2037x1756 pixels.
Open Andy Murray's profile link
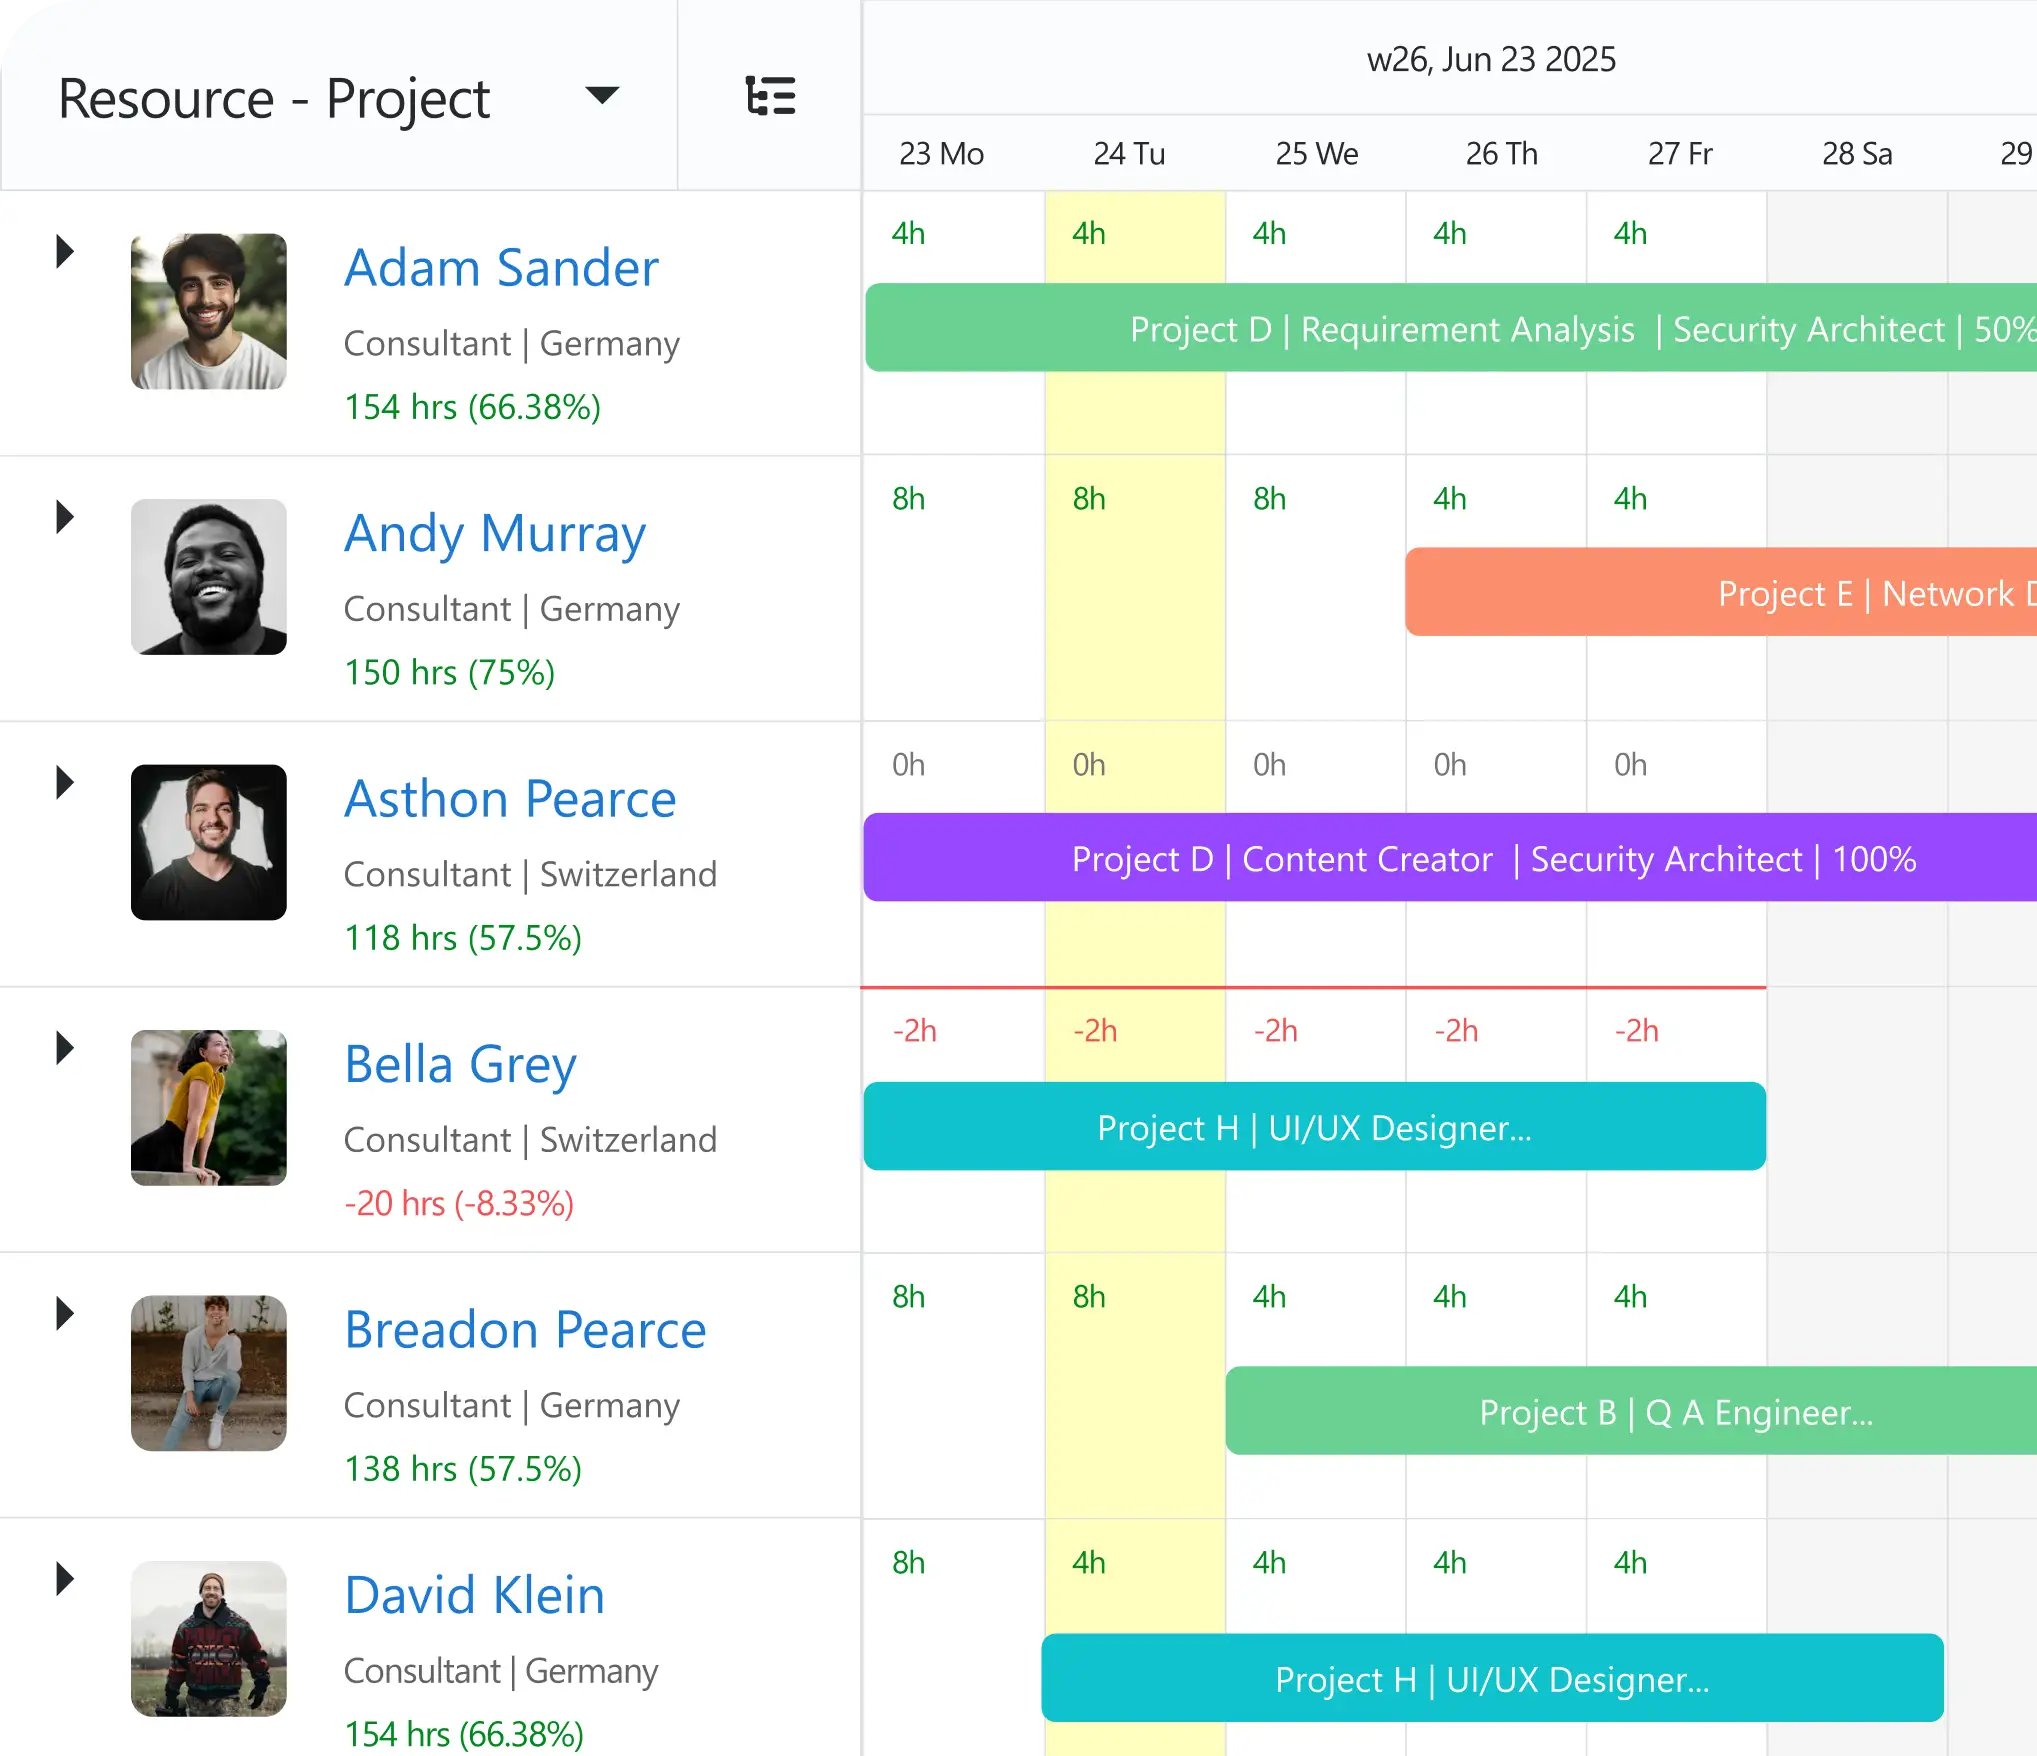pos(494,533)
